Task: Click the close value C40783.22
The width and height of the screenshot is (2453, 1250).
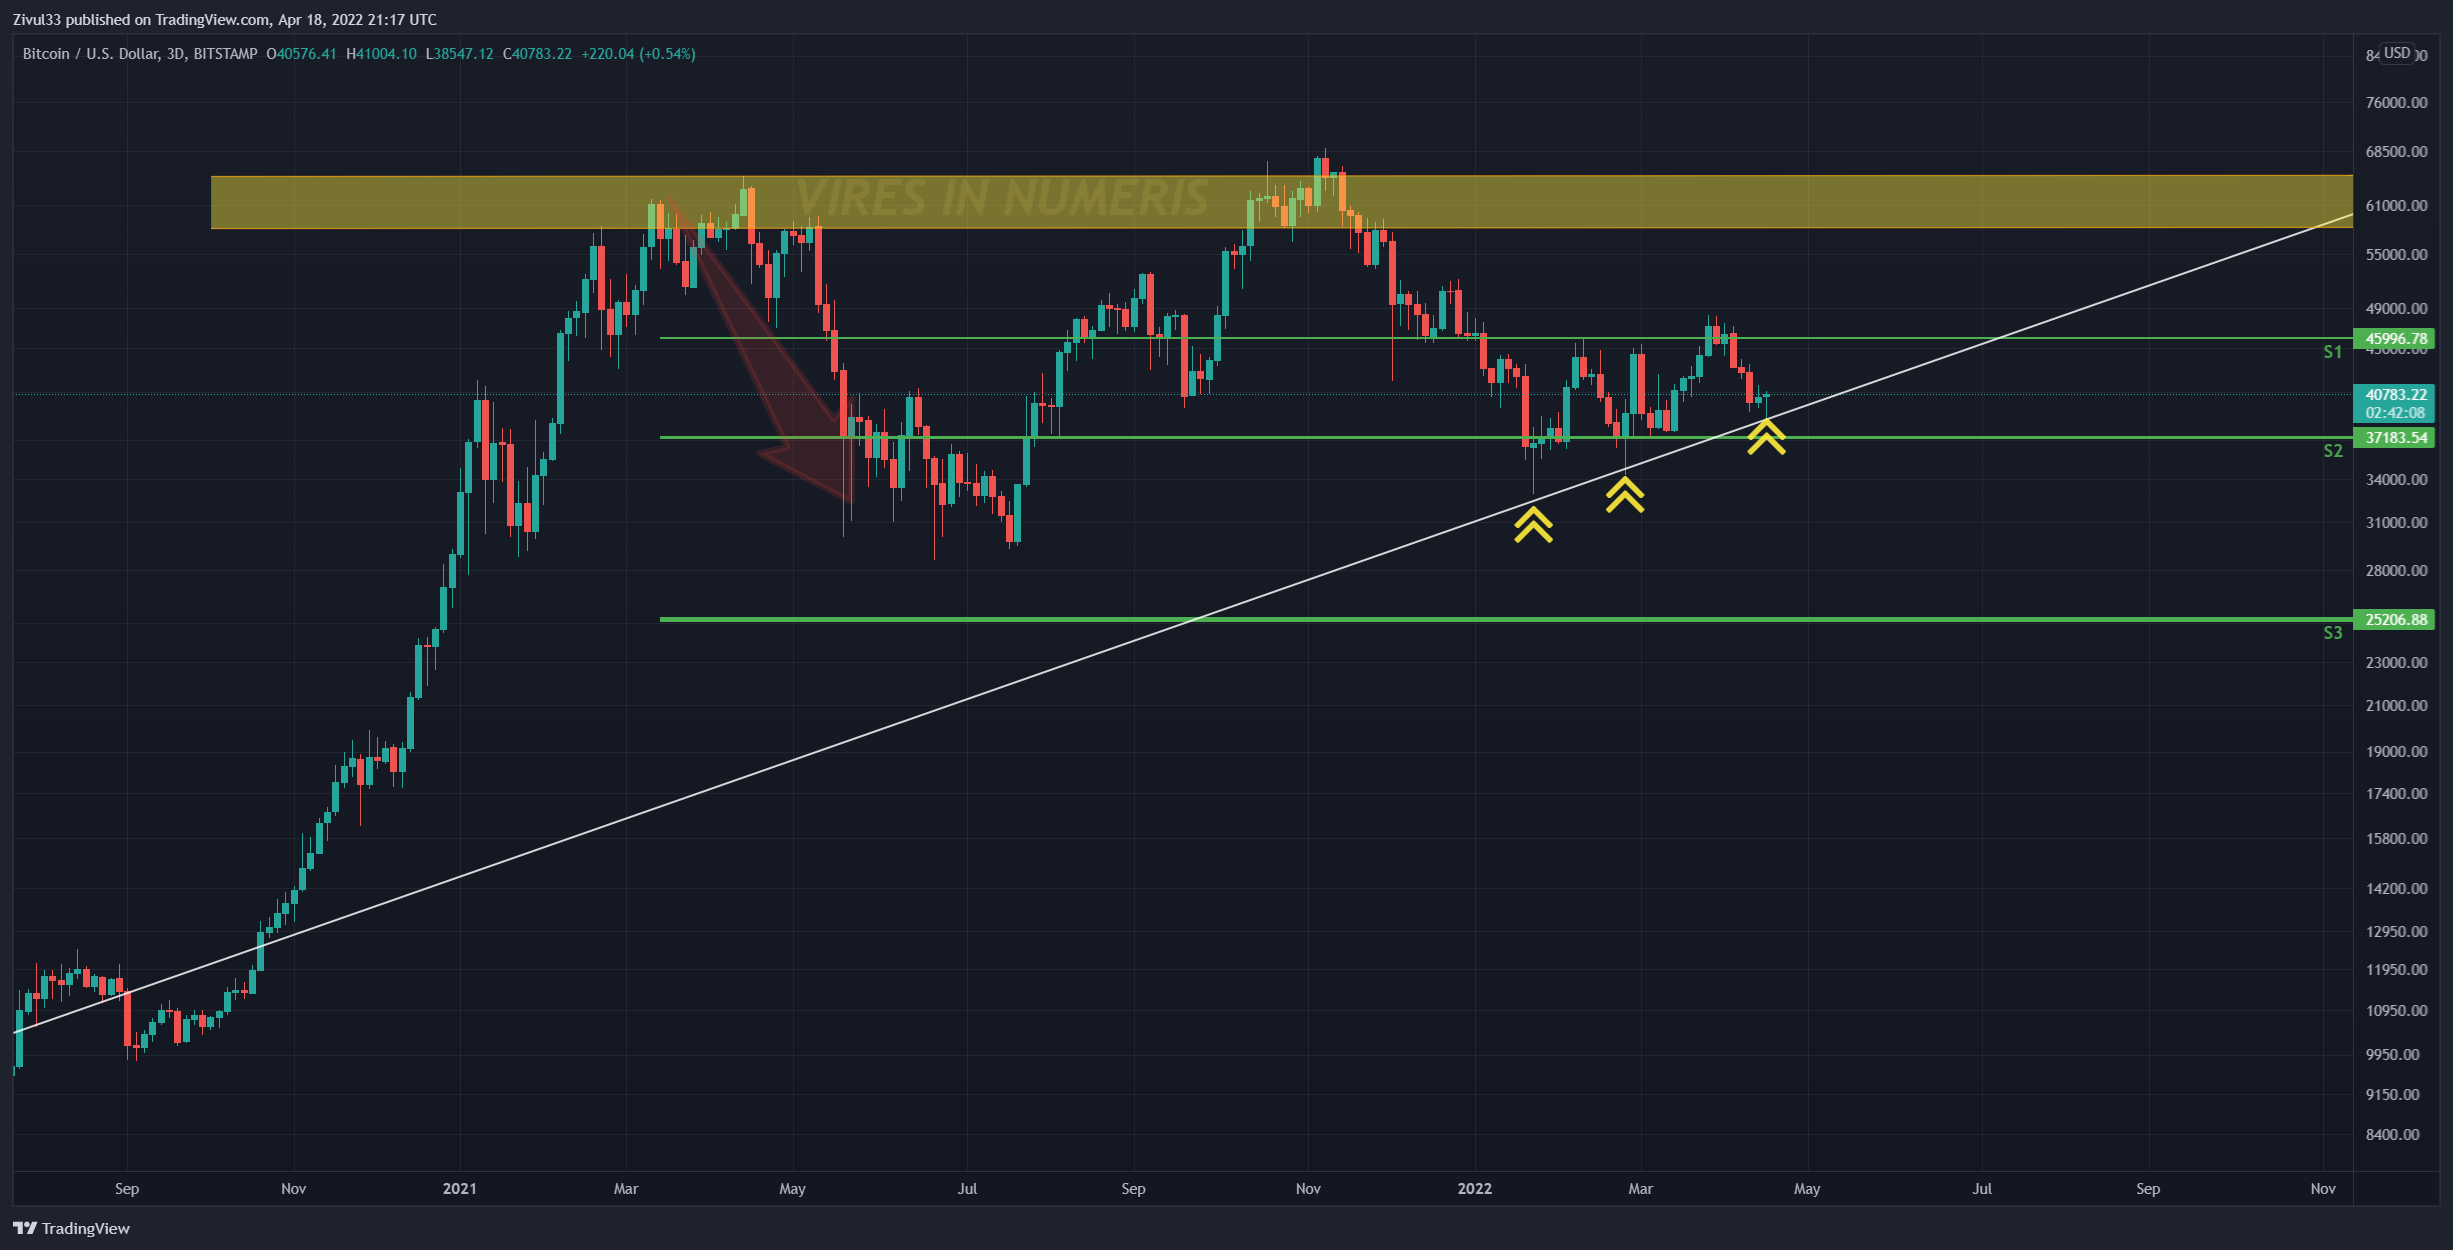Action: pyautogui.click(x=537, y=54)
